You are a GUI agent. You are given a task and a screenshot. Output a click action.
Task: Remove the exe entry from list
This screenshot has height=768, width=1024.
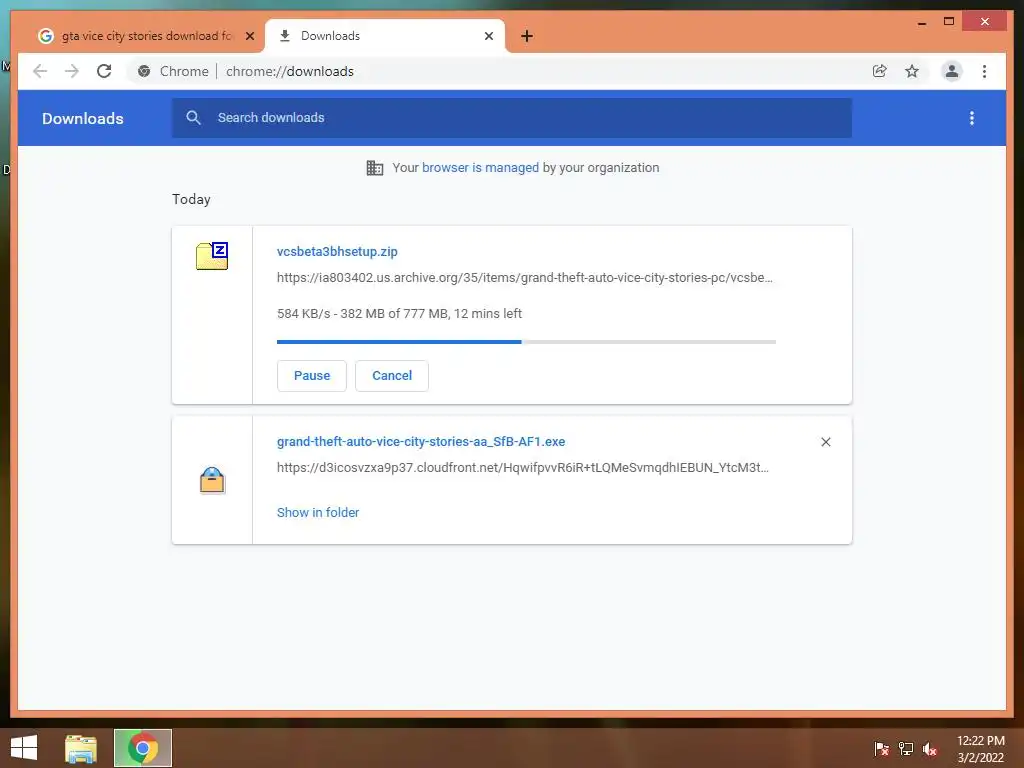click(x=825, y=442)
